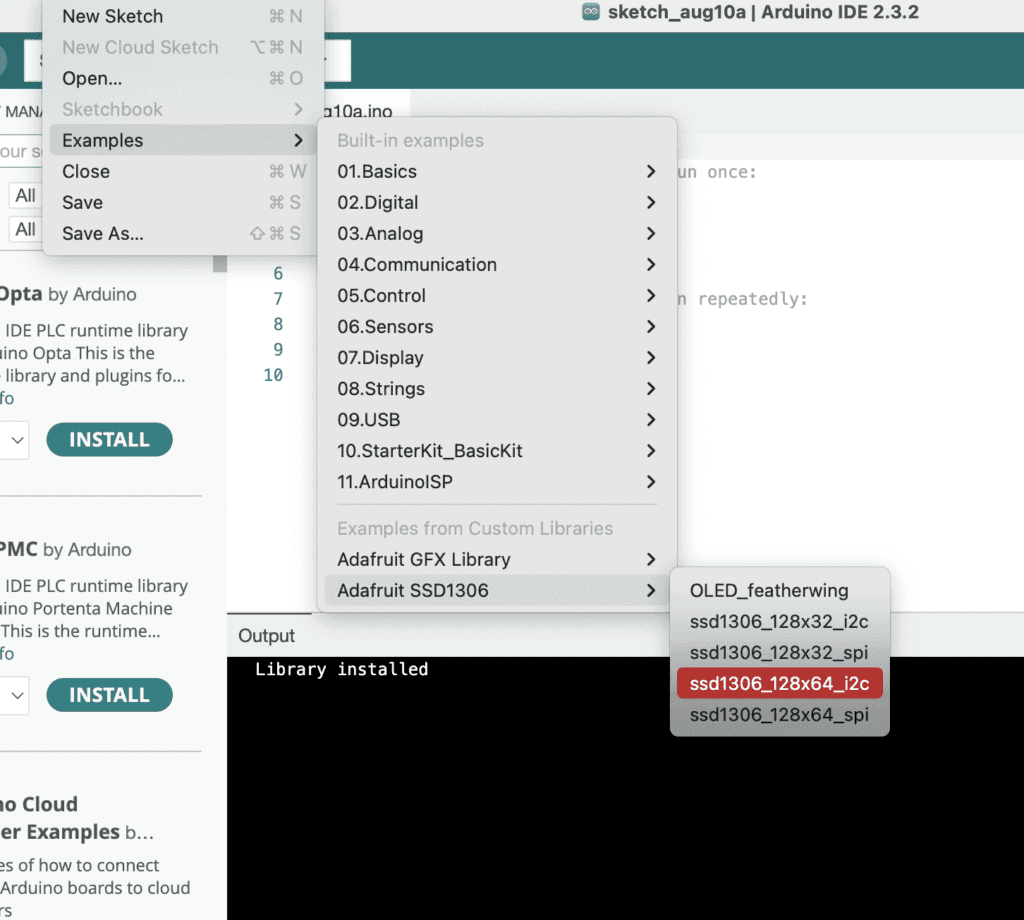Expand the 01.Basics examples submenu
This screenshot has width=1024, height=920.
pyautogui.click(x=497, y=172)
